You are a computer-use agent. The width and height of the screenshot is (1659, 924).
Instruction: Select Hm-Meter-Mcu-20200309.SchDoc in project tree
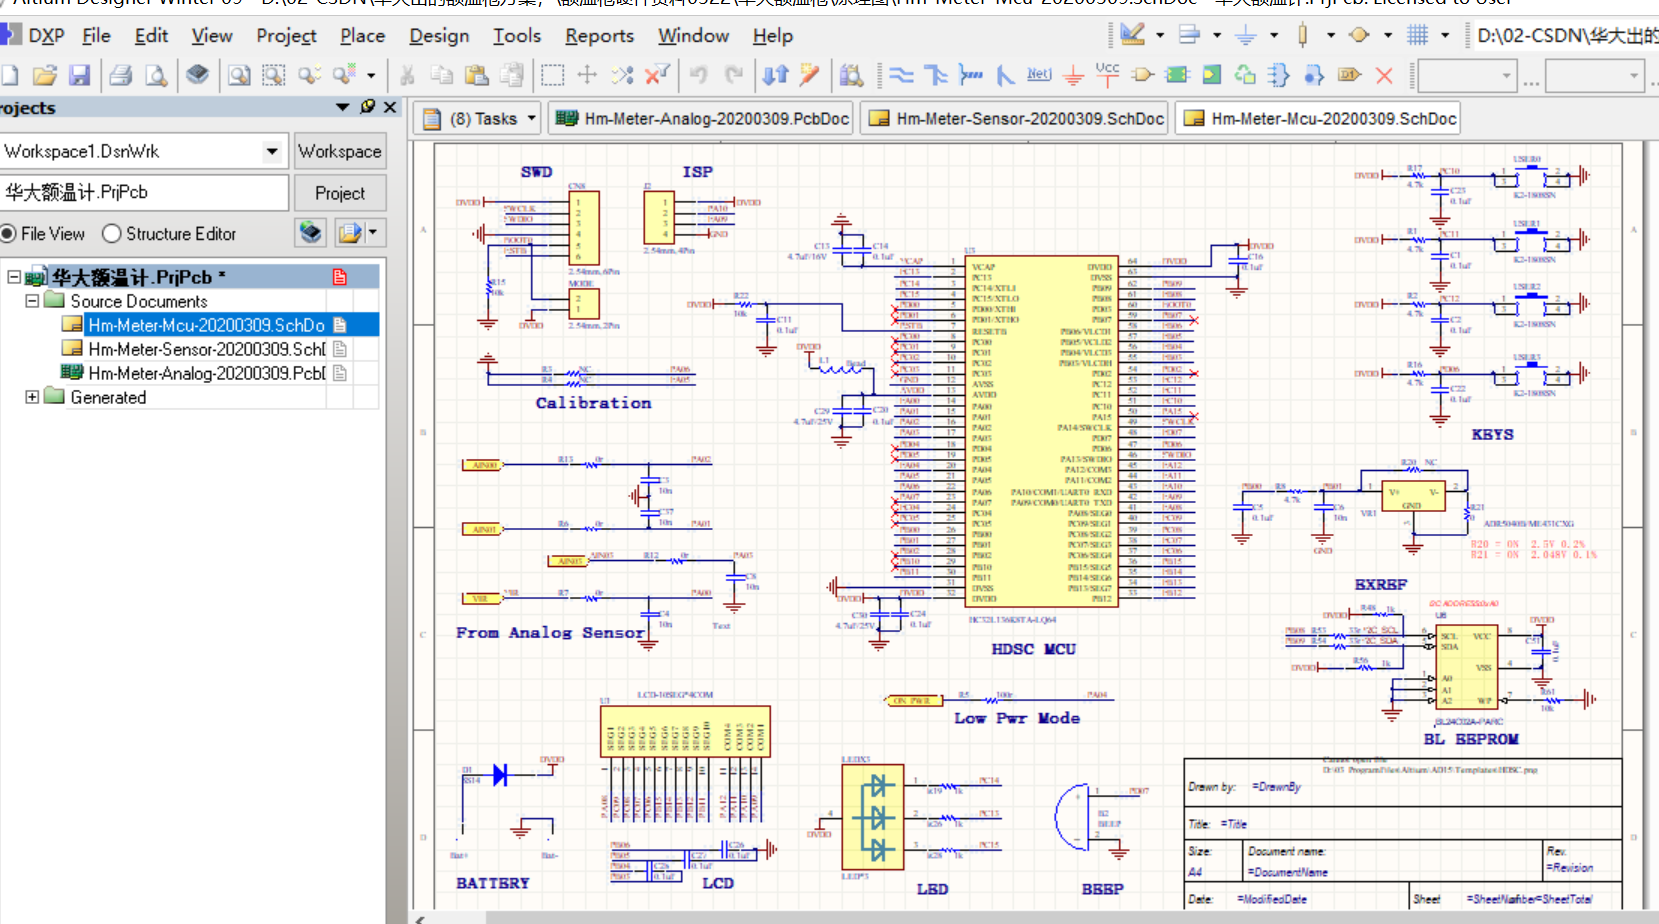[x=206, y=325]
